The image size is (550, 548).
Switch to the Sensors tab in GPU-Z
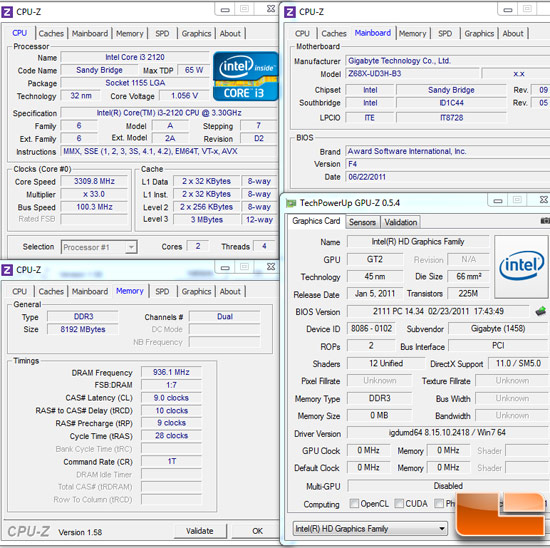(x=362, y=222)
